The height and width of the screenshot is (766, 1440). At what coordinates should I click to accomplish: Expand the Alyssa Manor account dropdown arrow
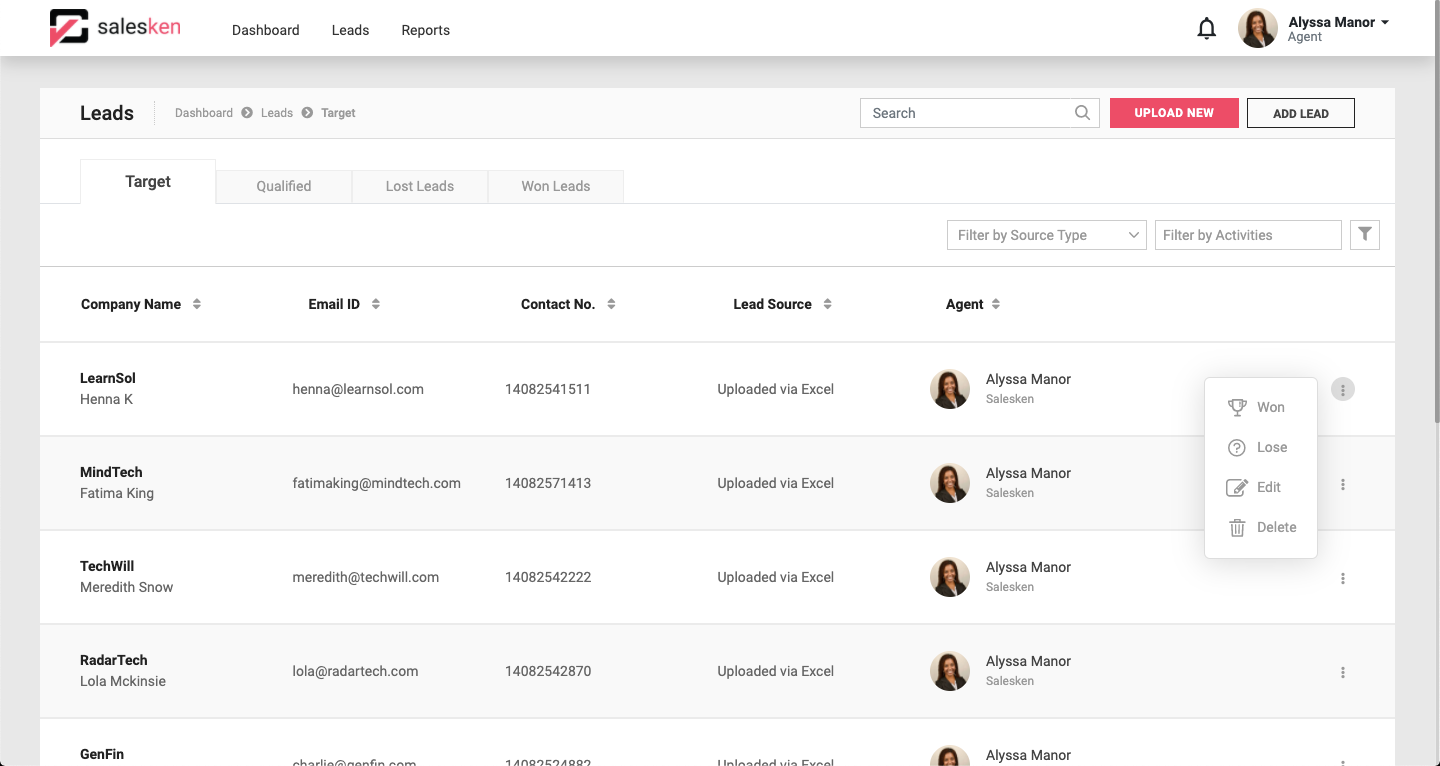[x=1385, y=22]
